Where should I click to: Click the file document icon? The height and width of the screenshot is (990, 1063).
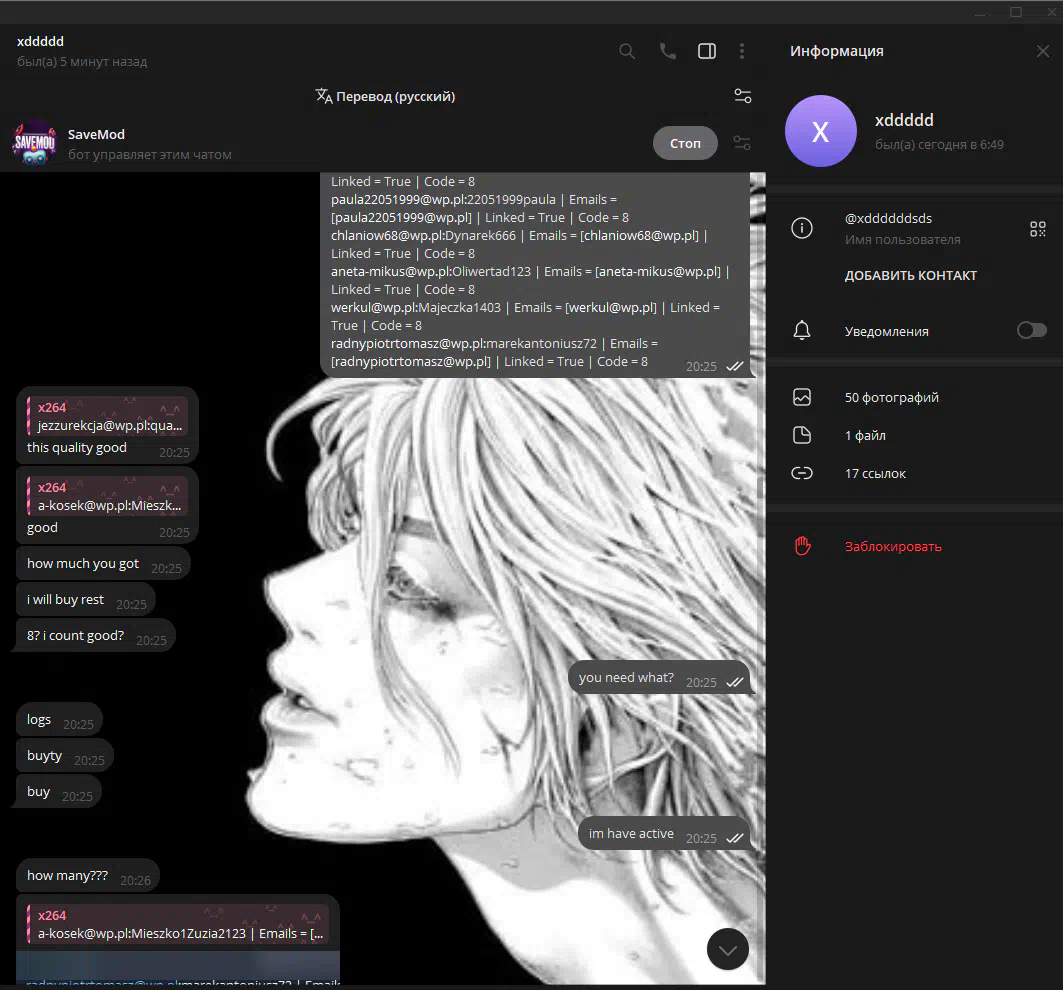(x=802, y=435)
